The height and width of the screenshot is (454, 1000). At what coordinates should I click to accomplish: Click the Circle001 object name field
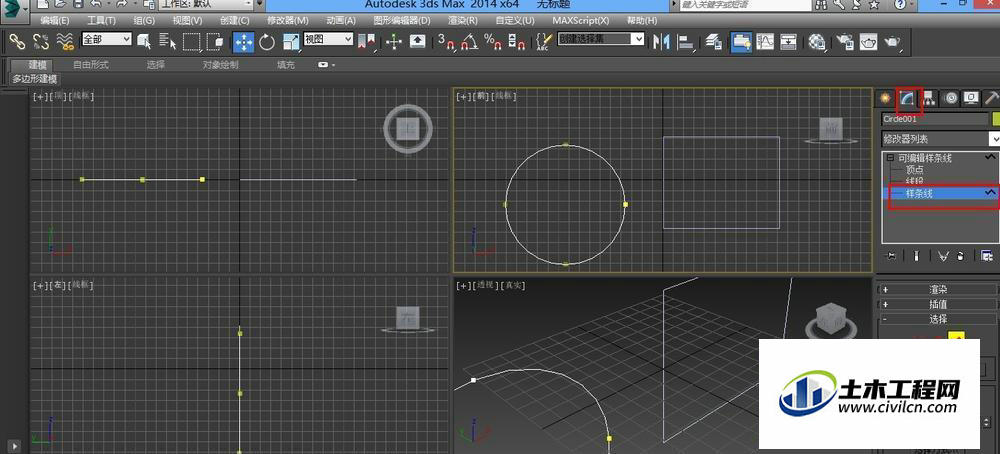pos(934,119)
